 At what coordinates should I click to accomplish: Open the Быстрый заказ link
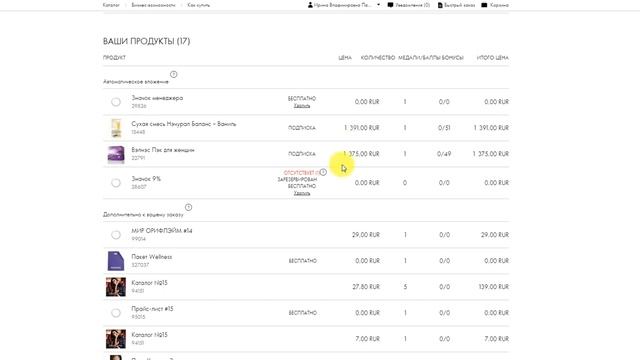[x=460, y=5]
